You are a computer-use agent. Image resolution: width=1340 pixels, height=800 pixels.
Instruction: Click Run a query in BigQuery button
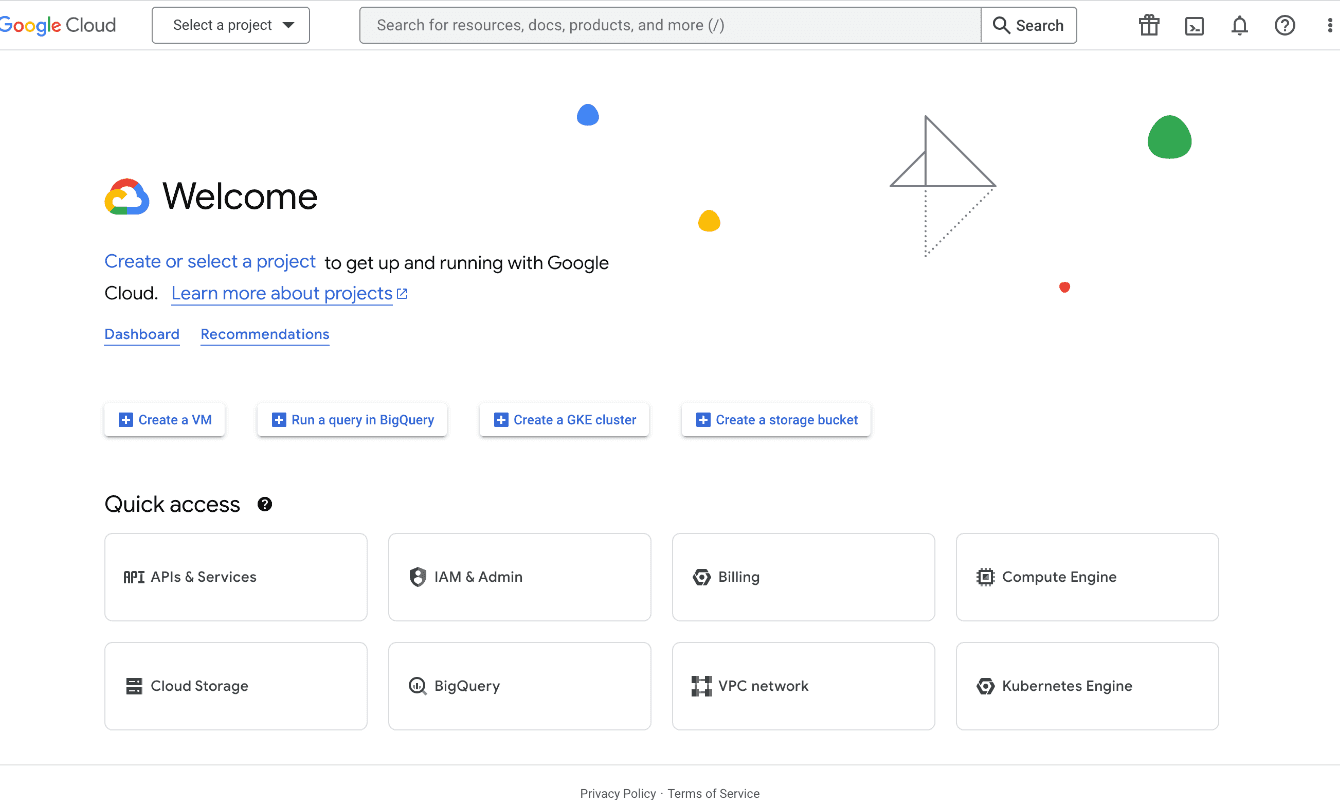pos(352,420)
